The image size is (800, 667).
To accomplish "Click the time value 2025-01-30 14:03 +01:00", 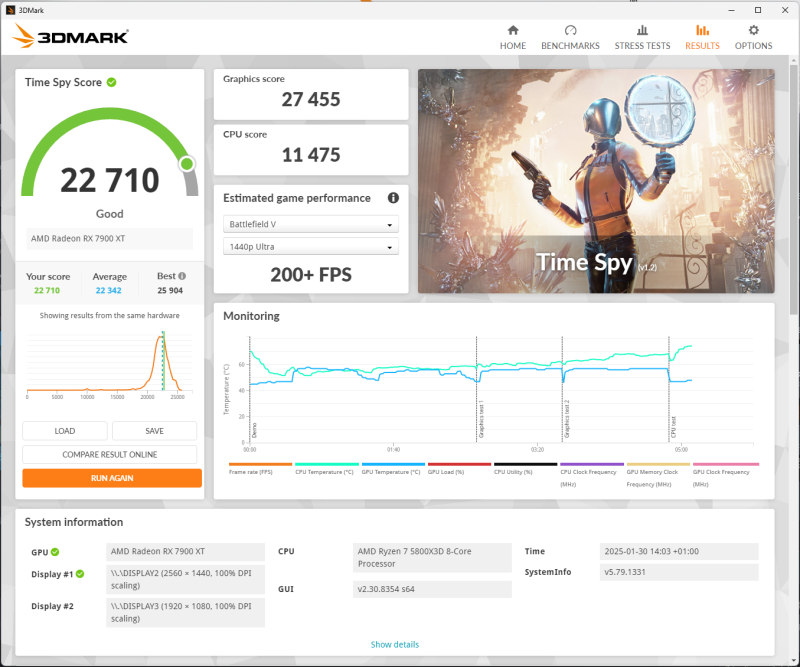I will tap(679, 551).
